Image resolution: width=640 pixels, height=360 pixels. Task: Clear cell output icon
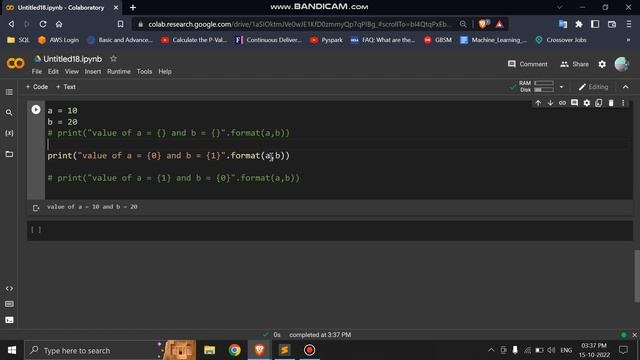36,208
